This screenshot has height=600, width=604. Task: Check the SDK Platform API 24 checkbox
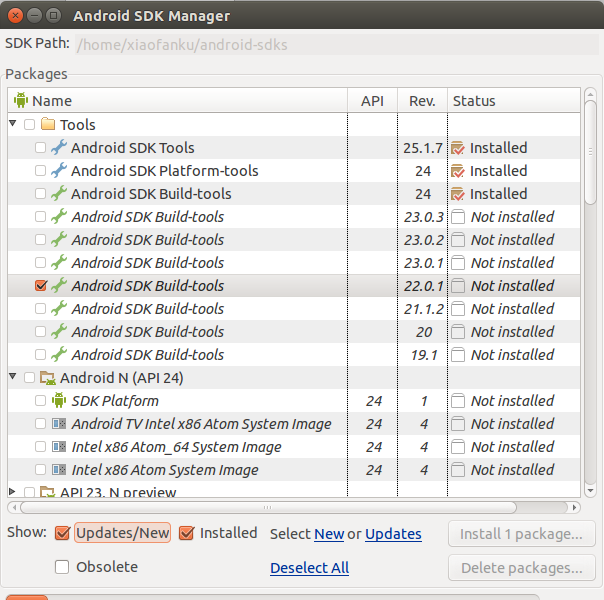[40, 401]
